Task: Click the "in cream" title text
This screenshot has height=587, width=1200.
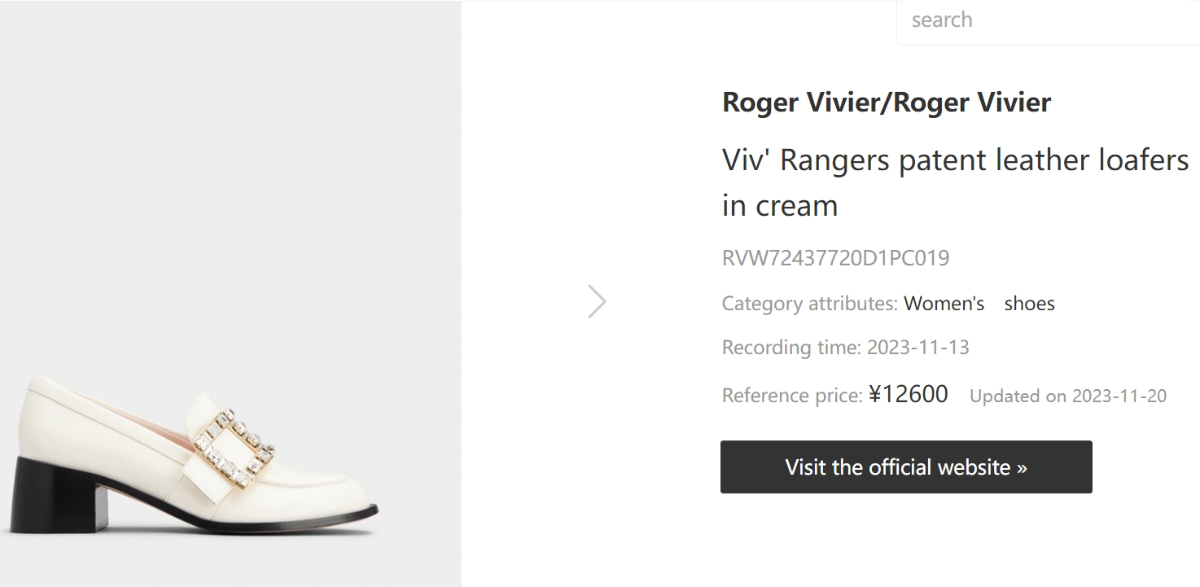Action: (780, 206)
